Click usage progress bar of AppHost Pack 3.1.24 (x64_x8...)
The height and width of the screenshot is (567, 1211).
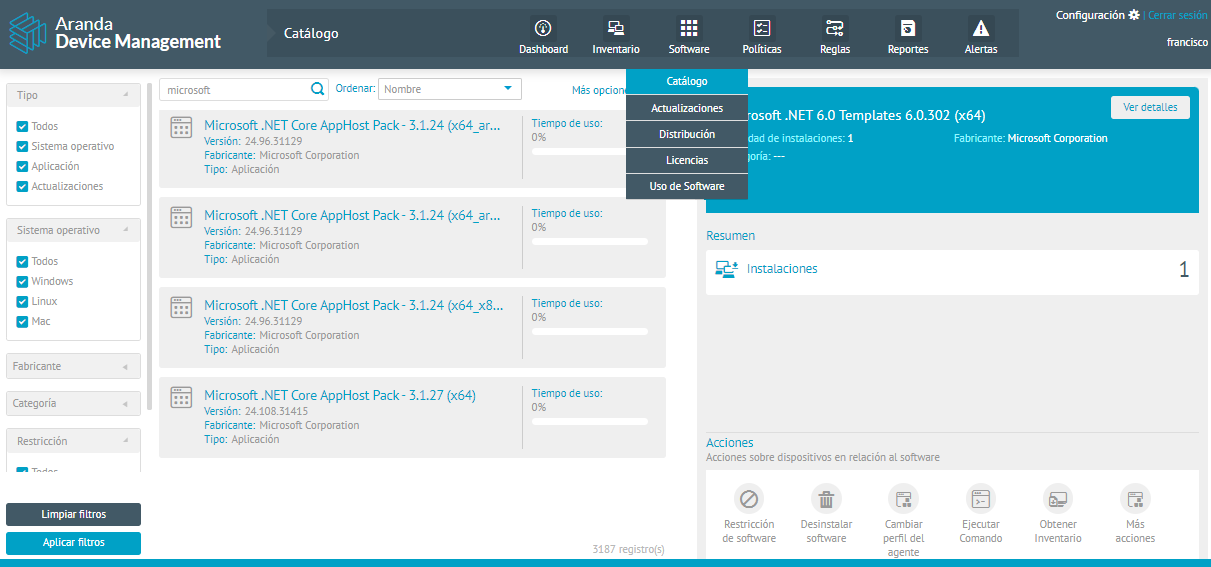tap(590, 331)
